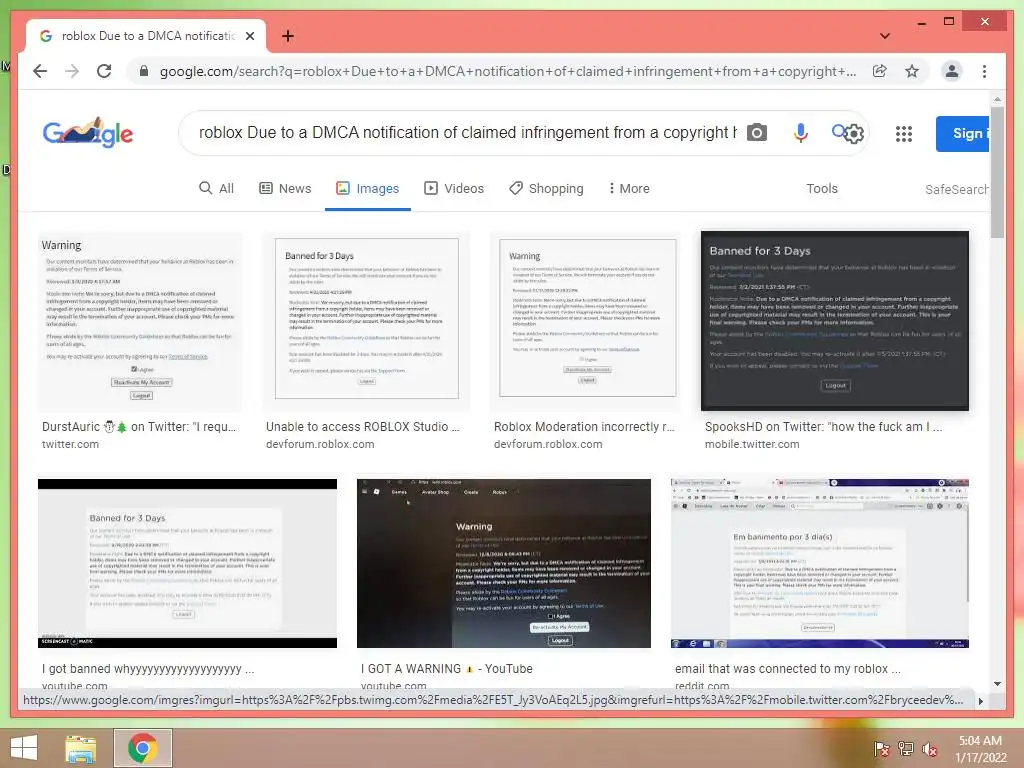Click scrollbar down arrow
1024x768 pixels.
pyautogui.click(x=997, y=684)
